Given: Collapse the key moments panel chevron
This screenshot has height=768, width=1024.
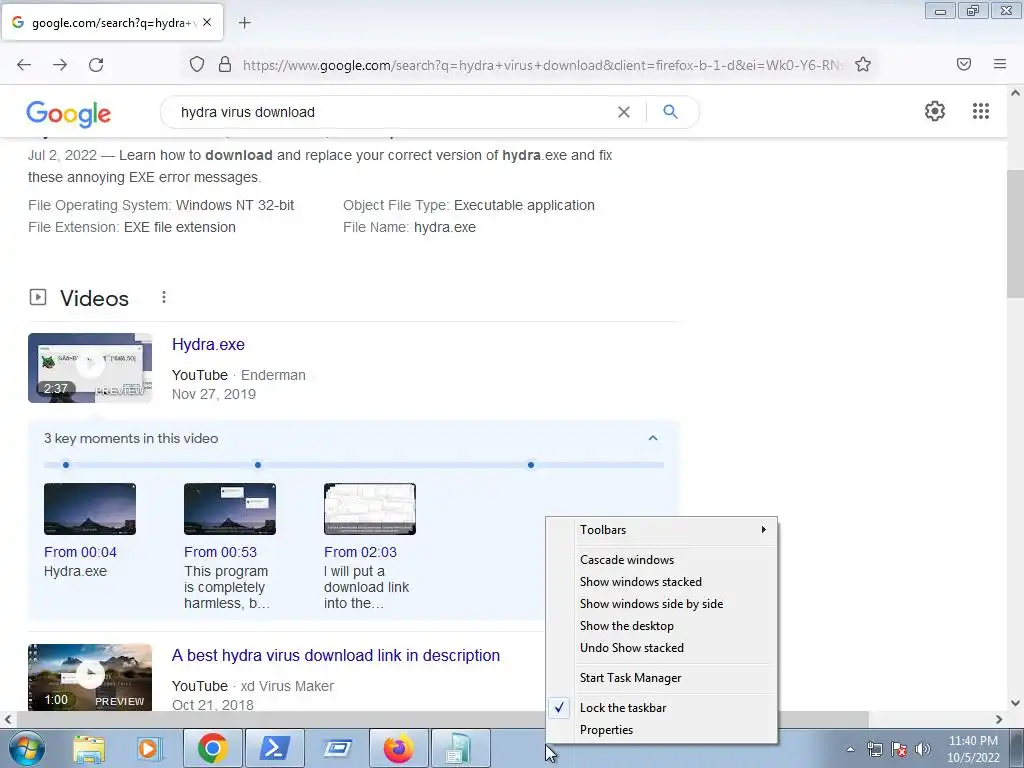Looking at the screenshot, I should pos(652,438).
